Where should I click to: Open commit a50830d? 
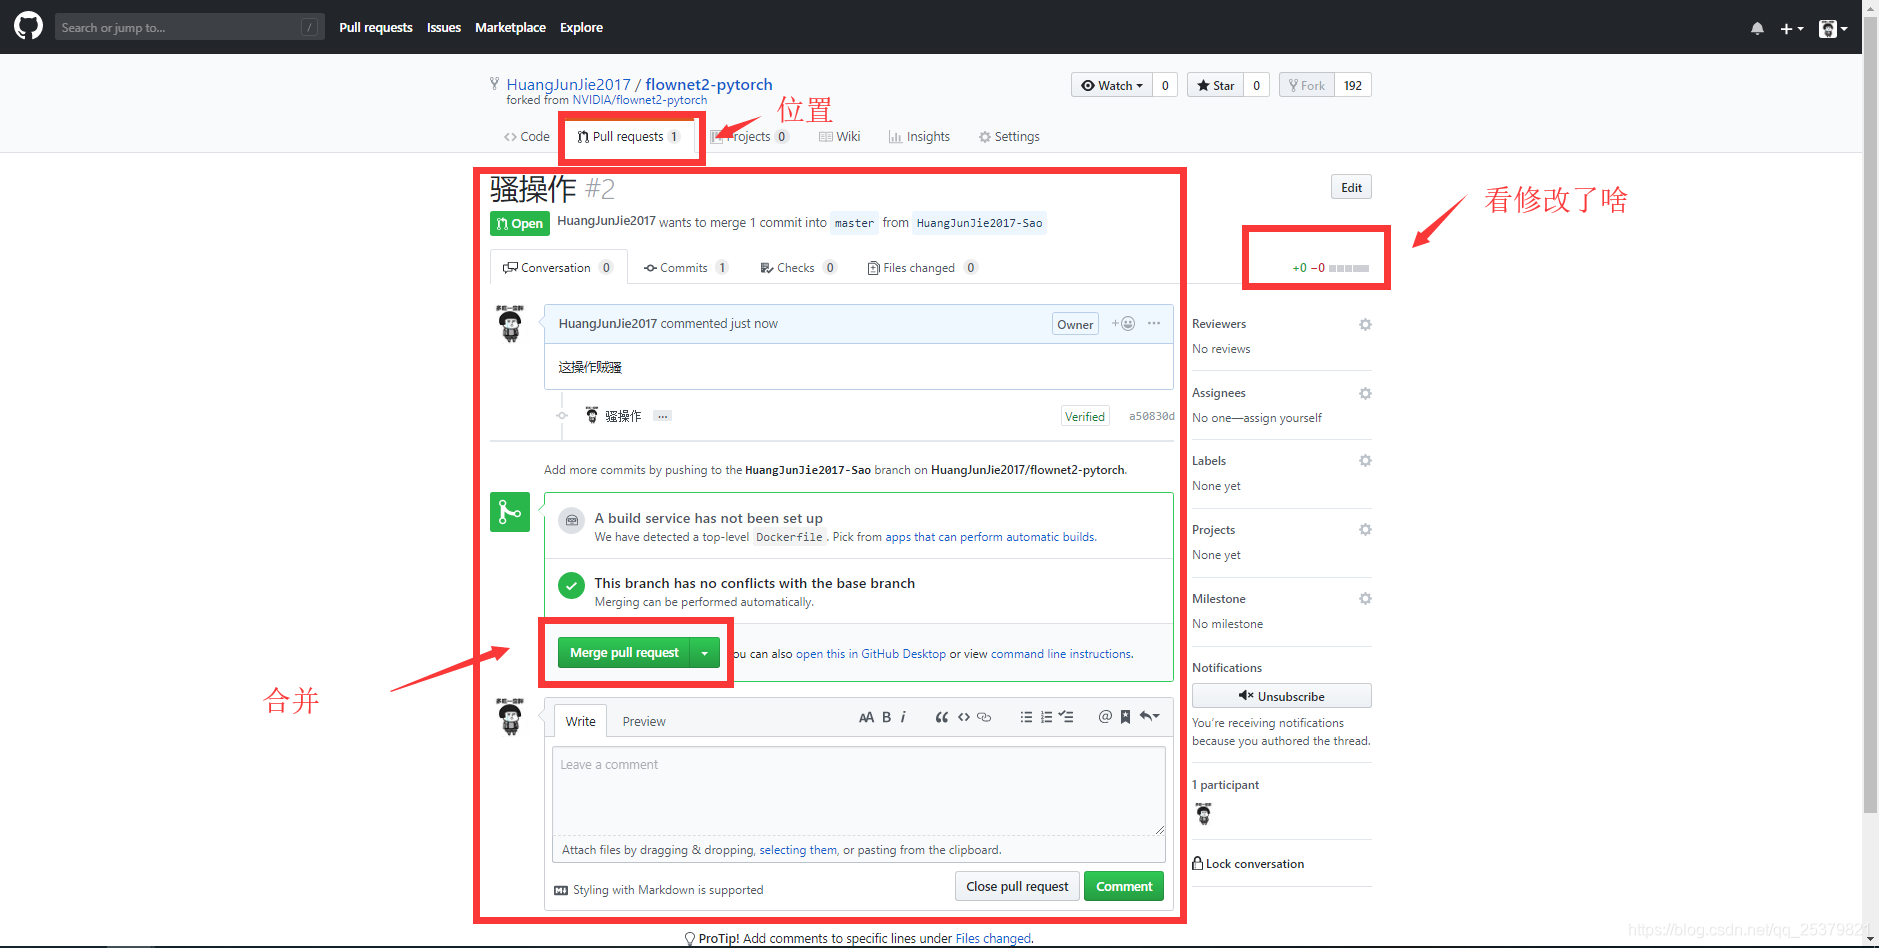[1151, 416]
